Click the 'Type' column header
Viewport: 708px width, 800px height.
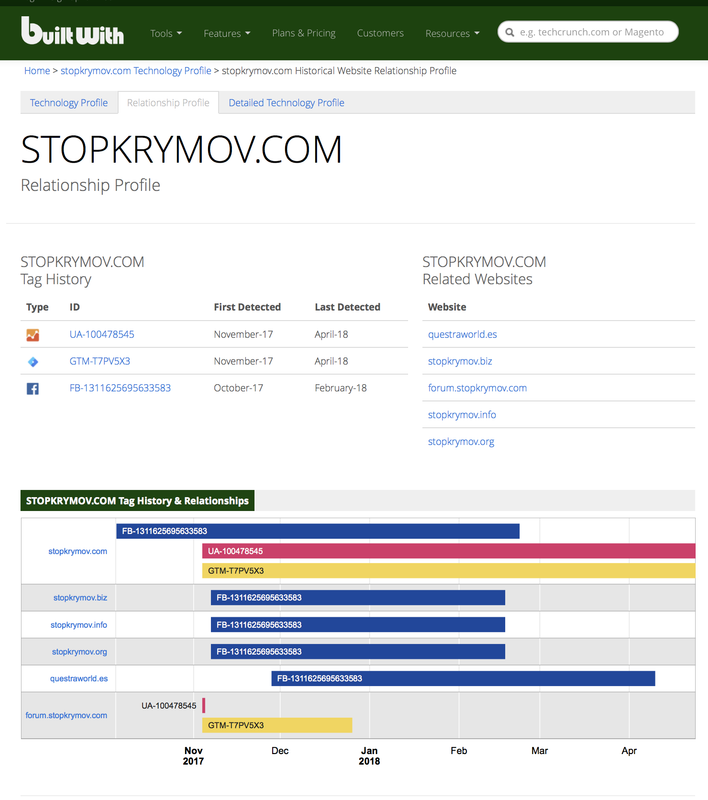click(x=37, y=307)
